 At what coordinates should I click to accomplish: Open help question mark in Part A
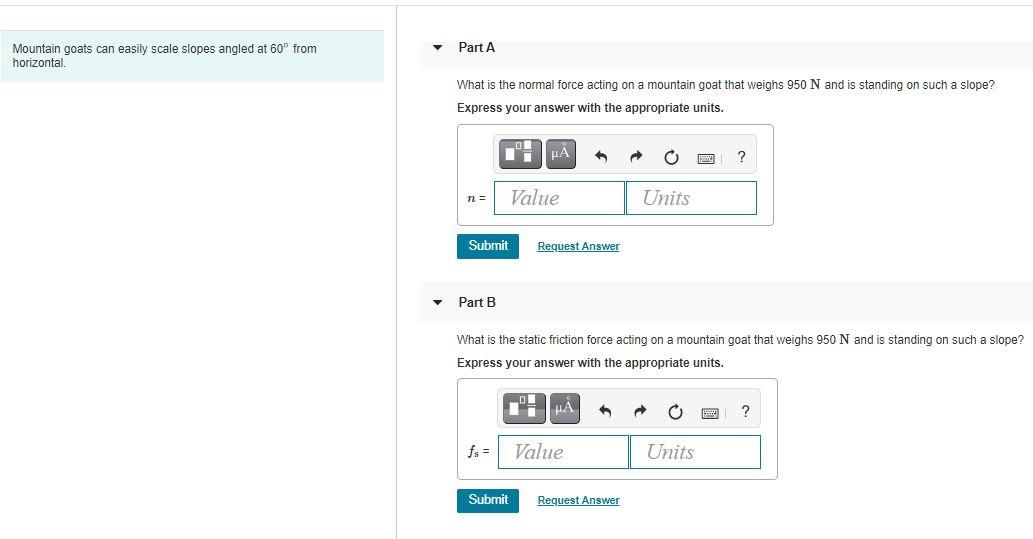pos(742,157)
